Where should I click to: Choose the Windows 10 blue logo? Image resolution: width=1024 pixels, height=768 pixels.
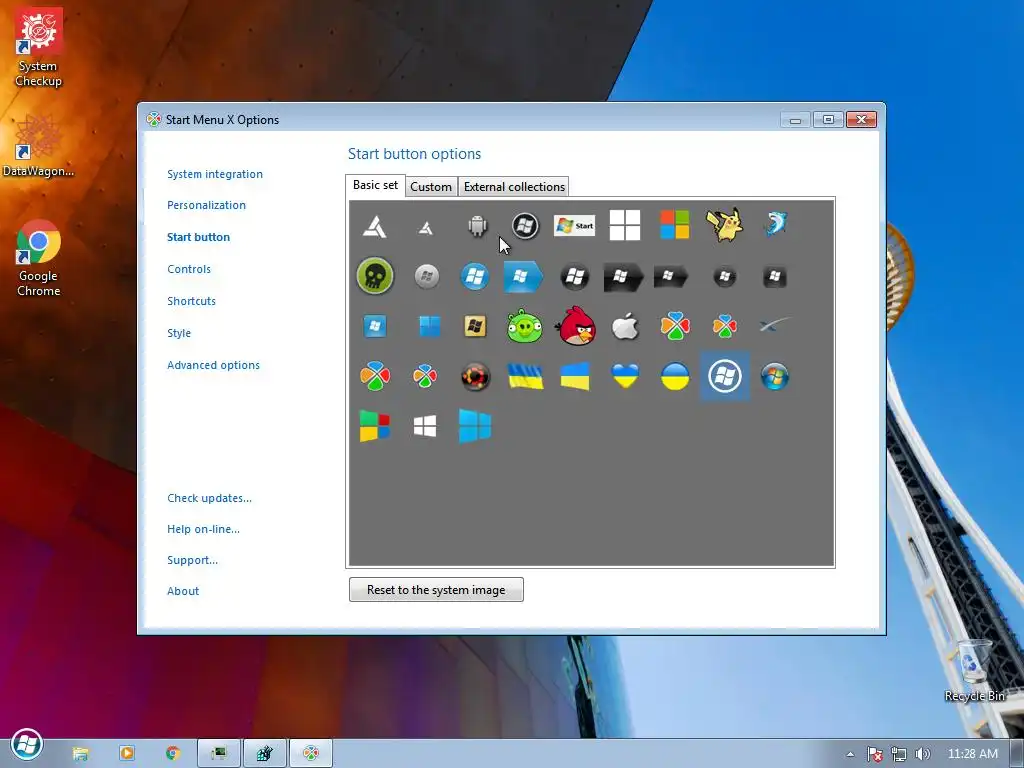(475, 426)
